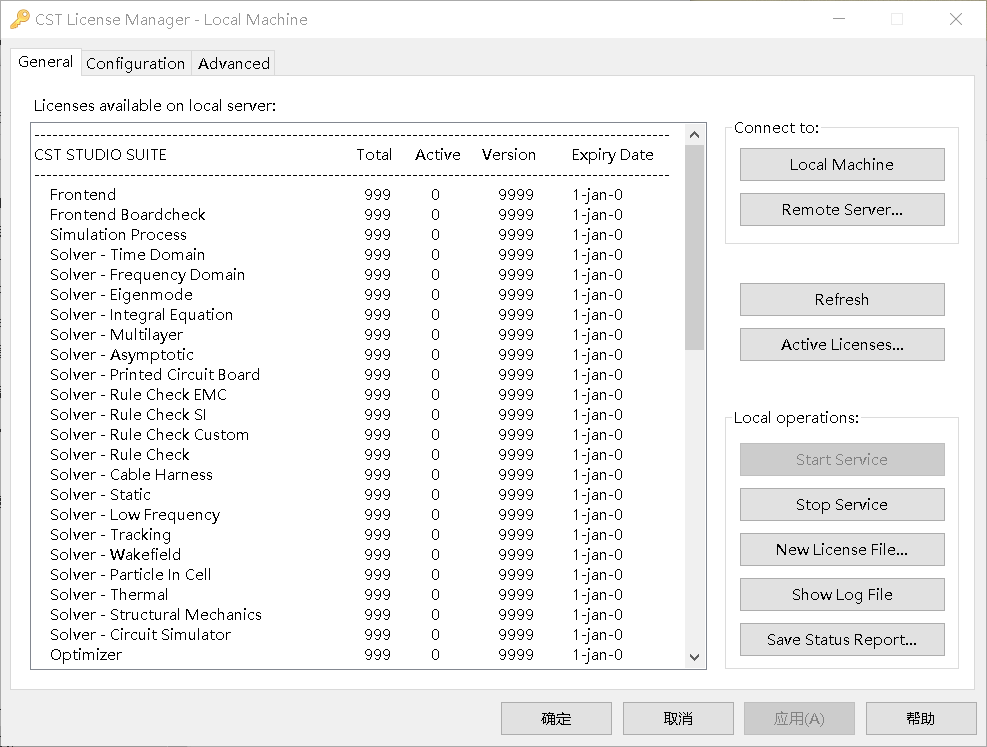The width and height of the screenshot is (987, 747).
Task: Click the "Version" column header
Action: point(509,155)
